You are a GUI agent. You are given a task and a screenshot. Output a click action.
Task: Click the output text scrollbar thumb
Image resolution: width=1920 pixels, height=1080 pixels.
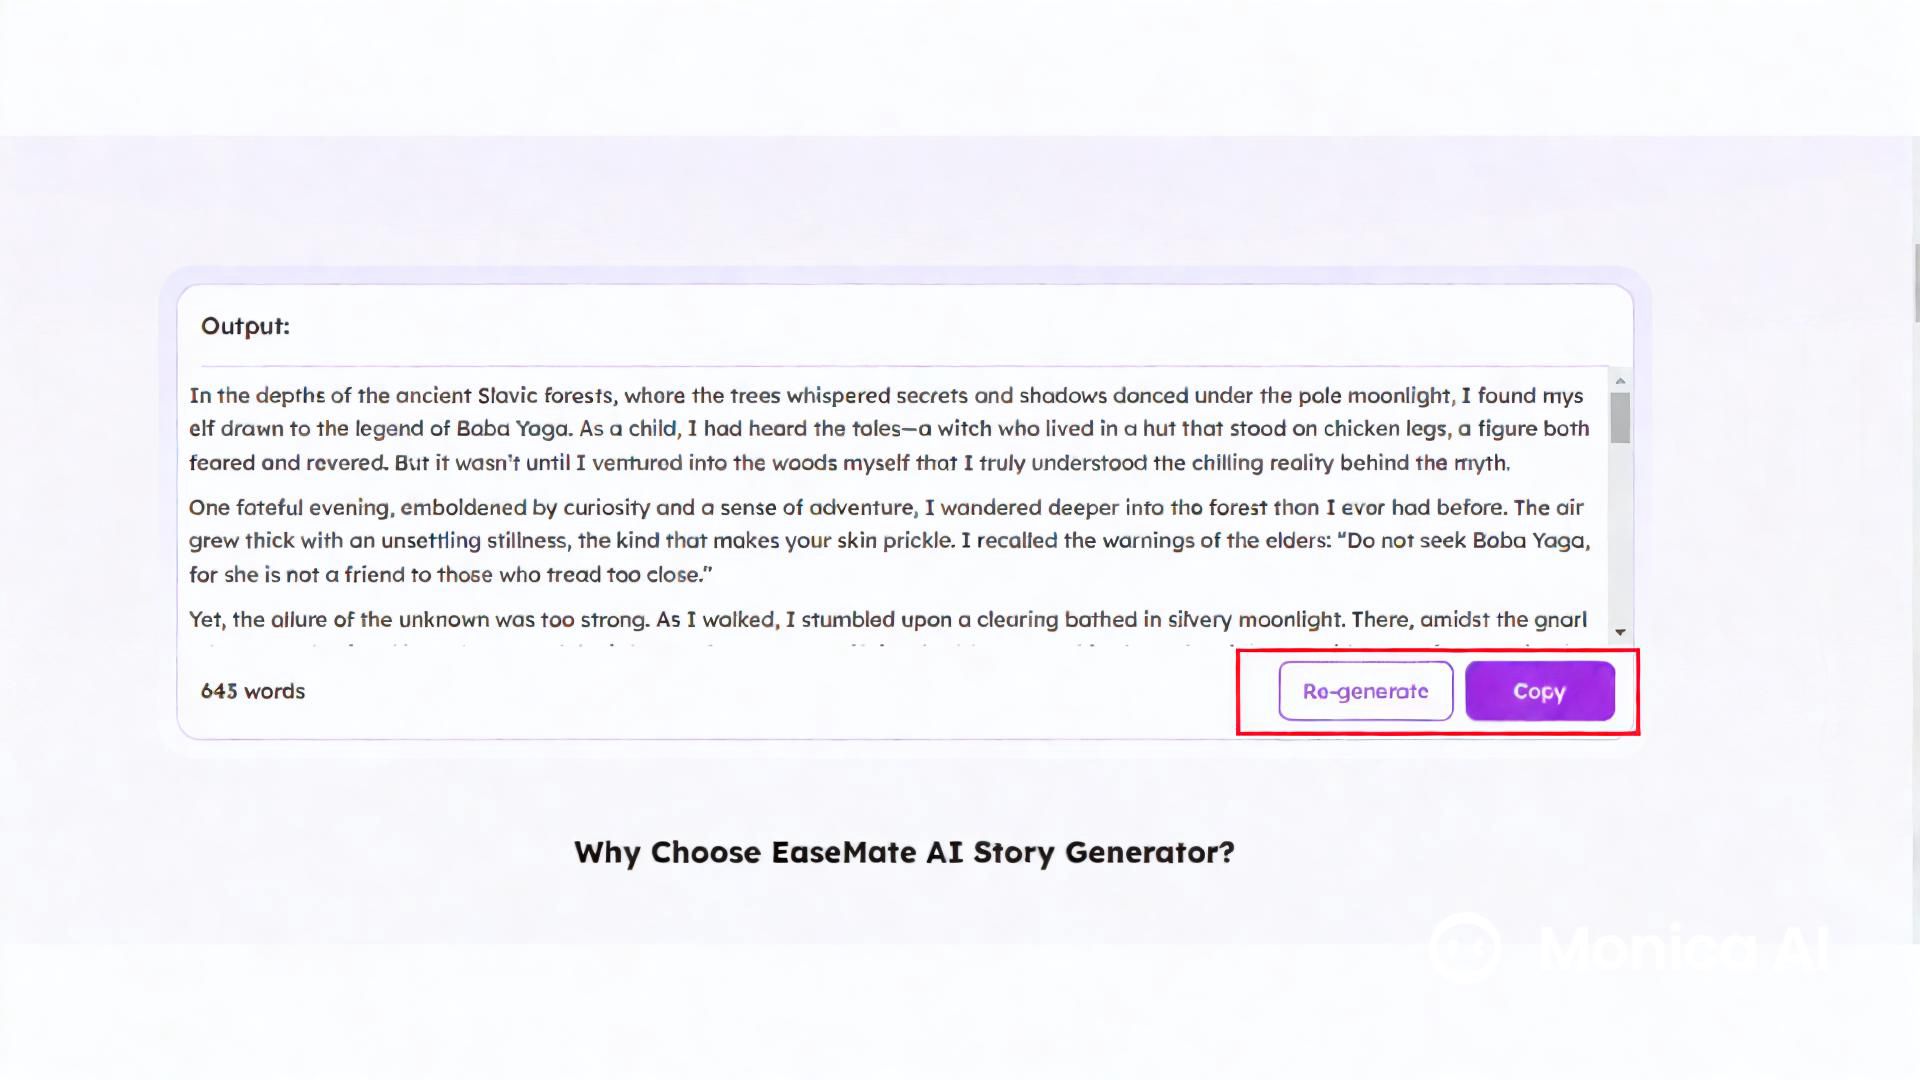[x=1620, y=417]
